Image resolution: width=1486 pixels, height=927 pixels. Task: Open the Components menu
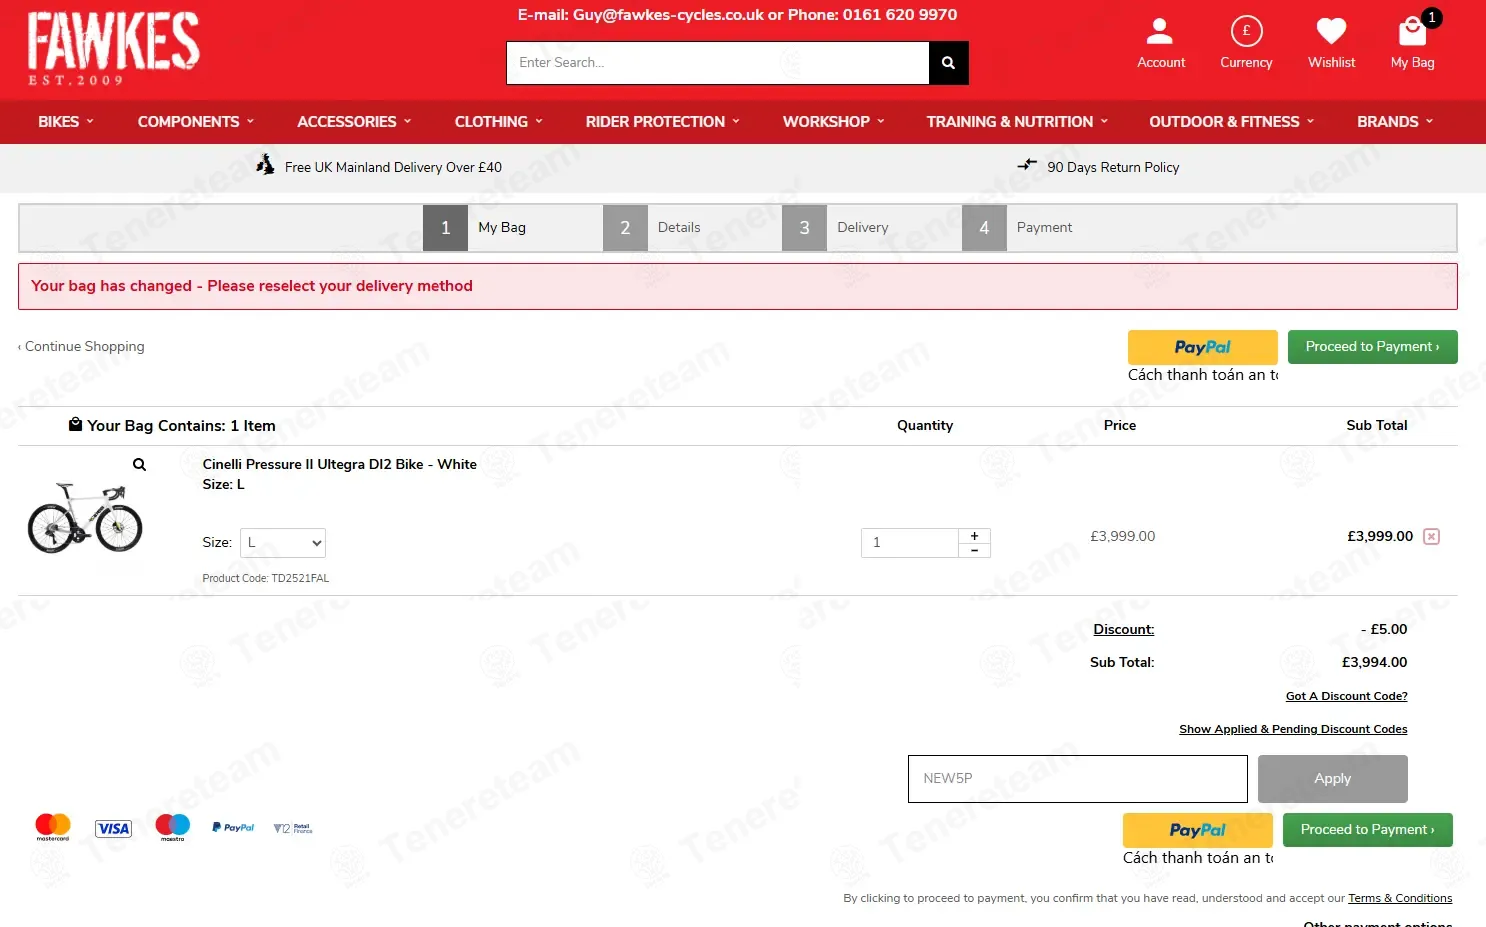195,122
